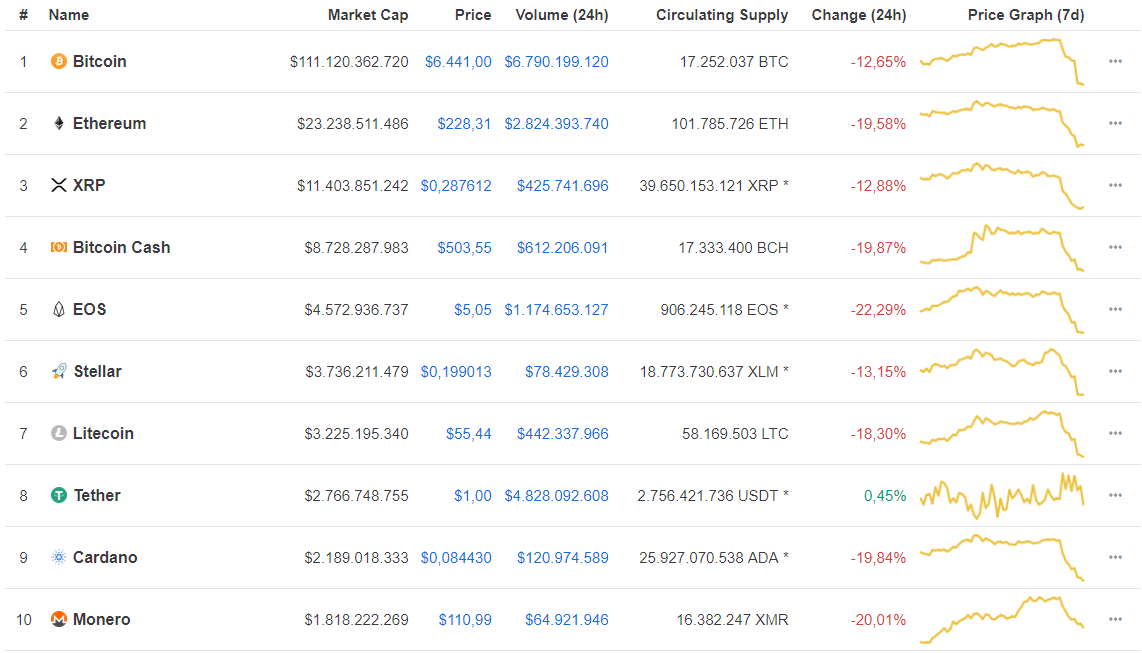This screenshot has width=1142, height=653.
Task: Open the Bitcoin 7-day price graph
Action: click(x=1002, y=62)
